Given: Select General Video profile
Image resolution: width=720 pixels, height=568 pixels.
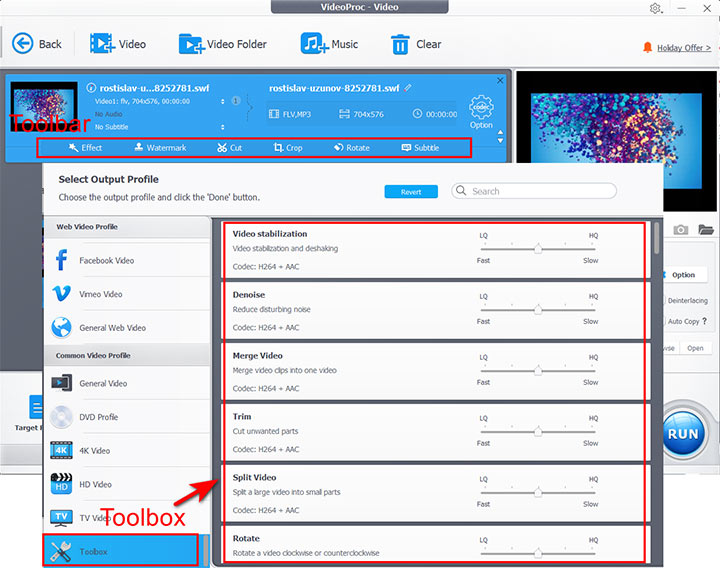Looking at the screenshot, I should (x=127, y=383).
